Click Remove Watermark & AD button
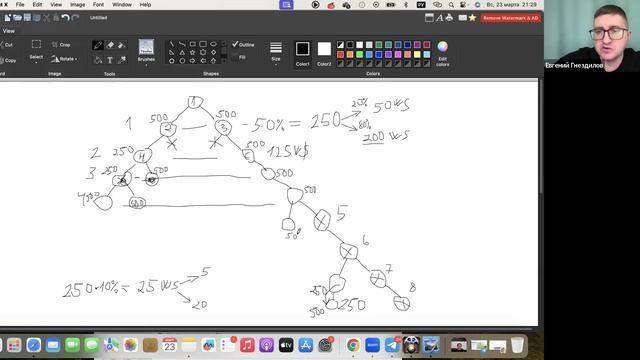 (x=511, y=18)
